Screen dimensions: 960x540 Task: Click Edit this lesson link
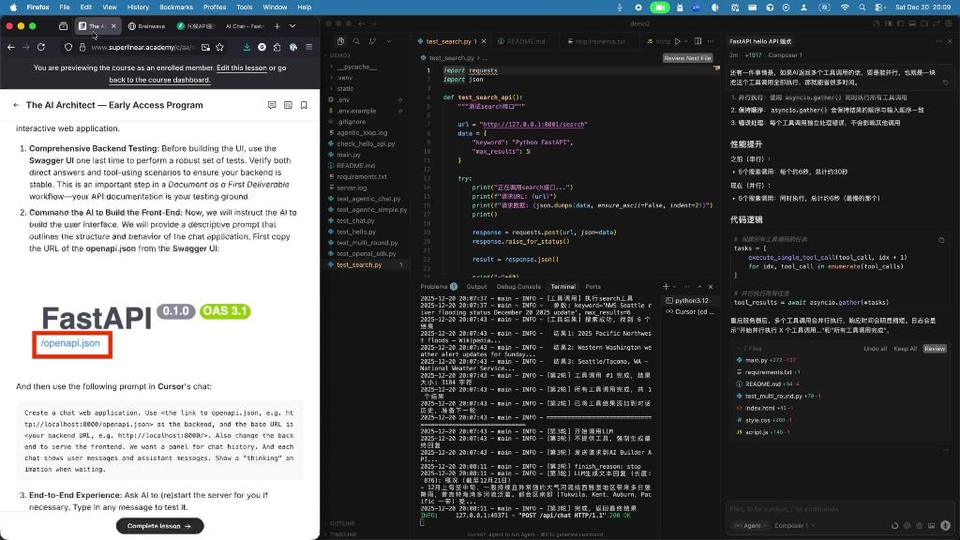point(241,68)
